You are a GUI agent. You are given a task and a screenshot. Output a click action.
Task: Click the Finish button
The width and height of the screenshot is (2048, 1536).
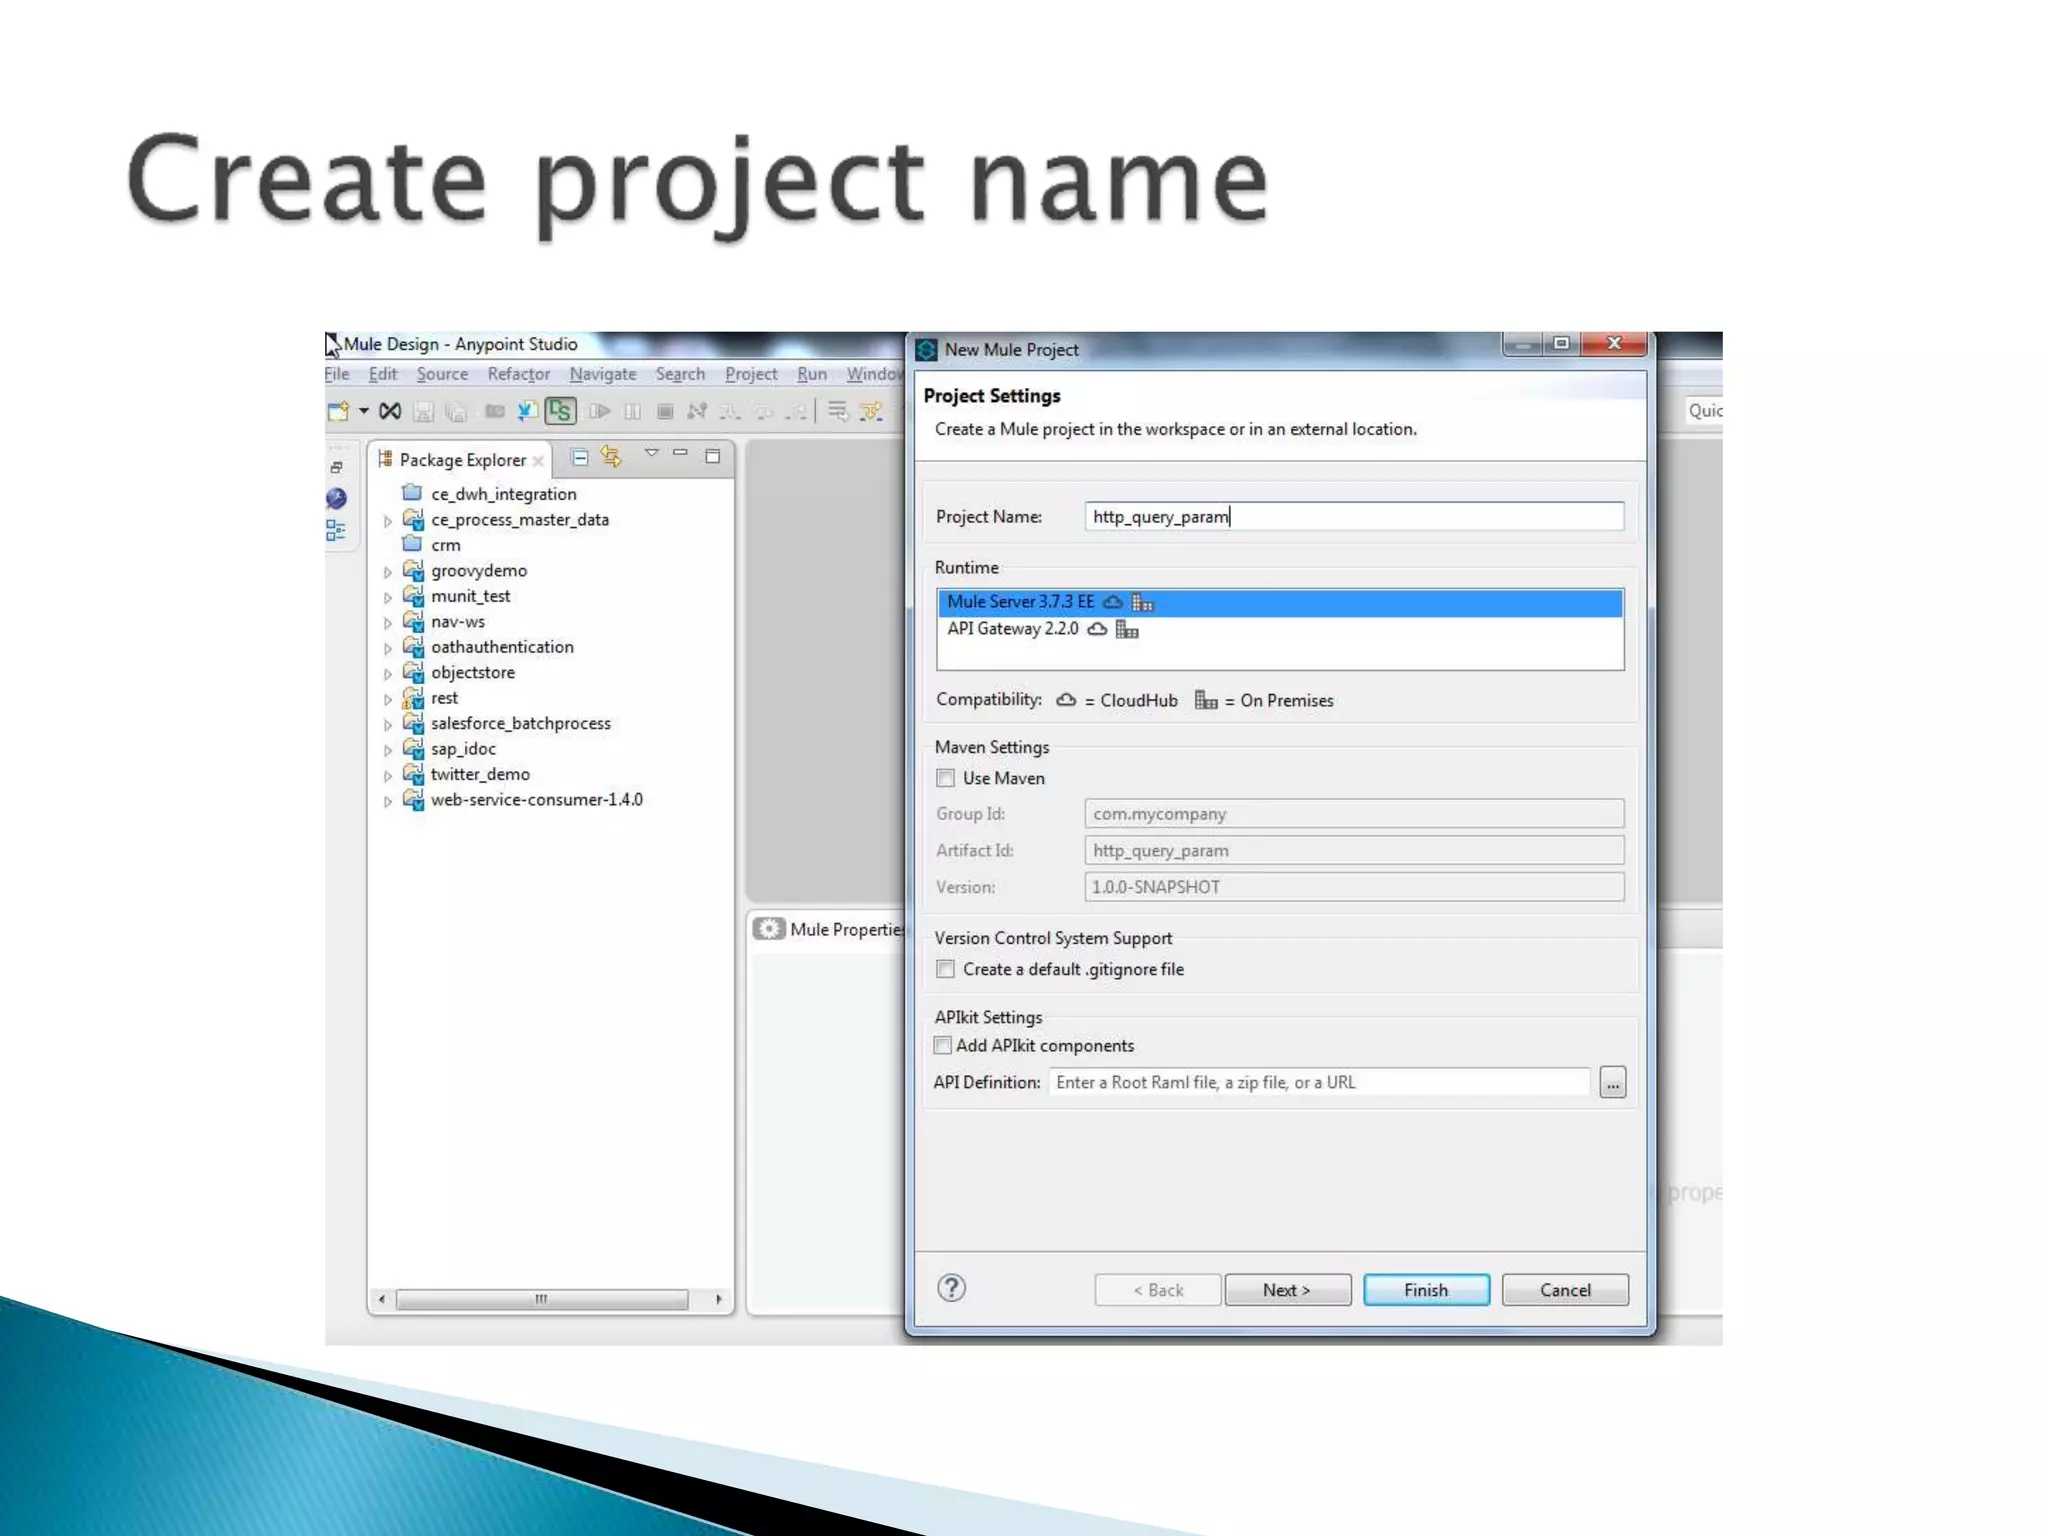tap(1425, 1290)
